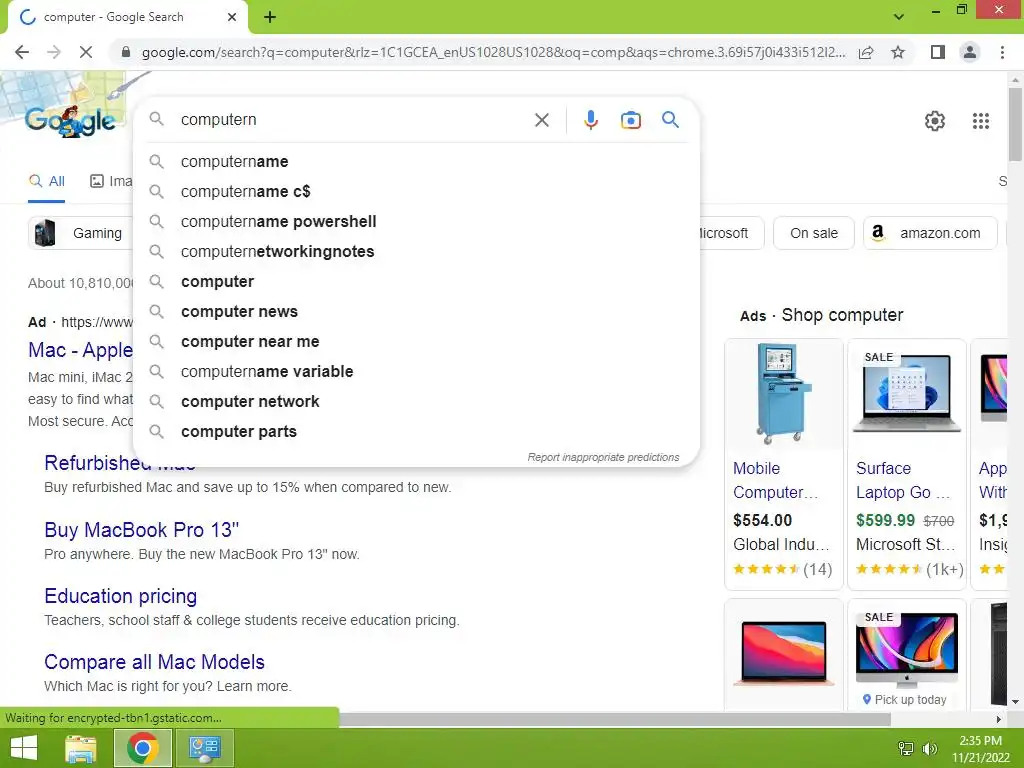Open a new browser tab

click(270, 17)
